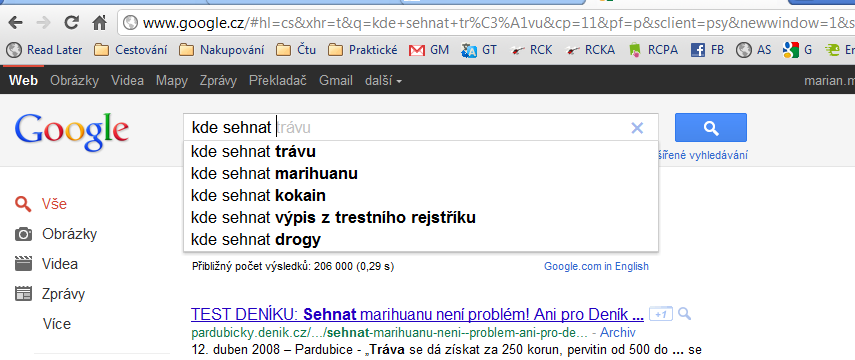
Task: Open the Nakupování bookmark folder
Action: click(222, 50)
